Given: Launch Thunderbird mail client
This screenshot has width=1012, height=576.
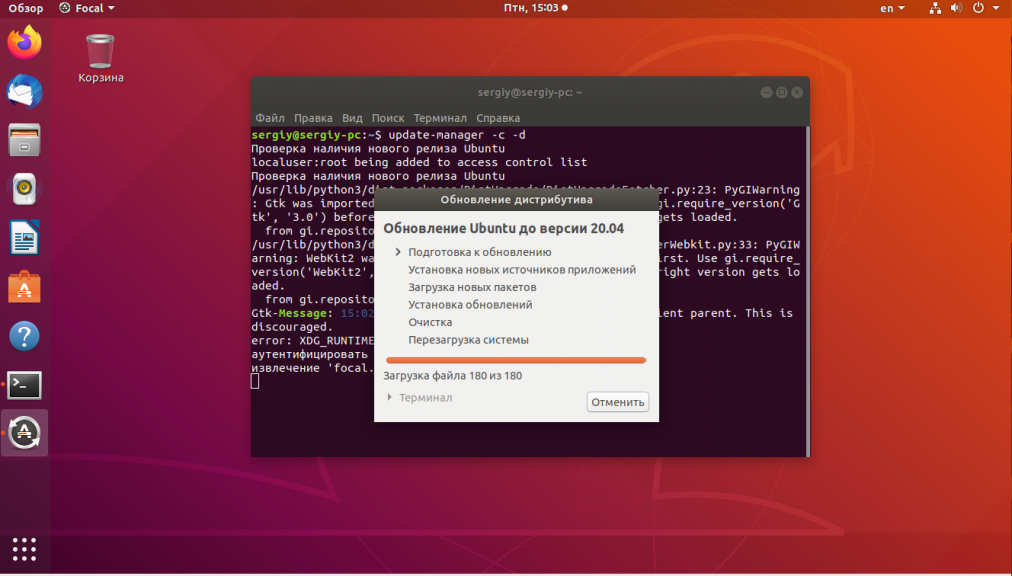Looking at the screenshot, I should 25,92.
